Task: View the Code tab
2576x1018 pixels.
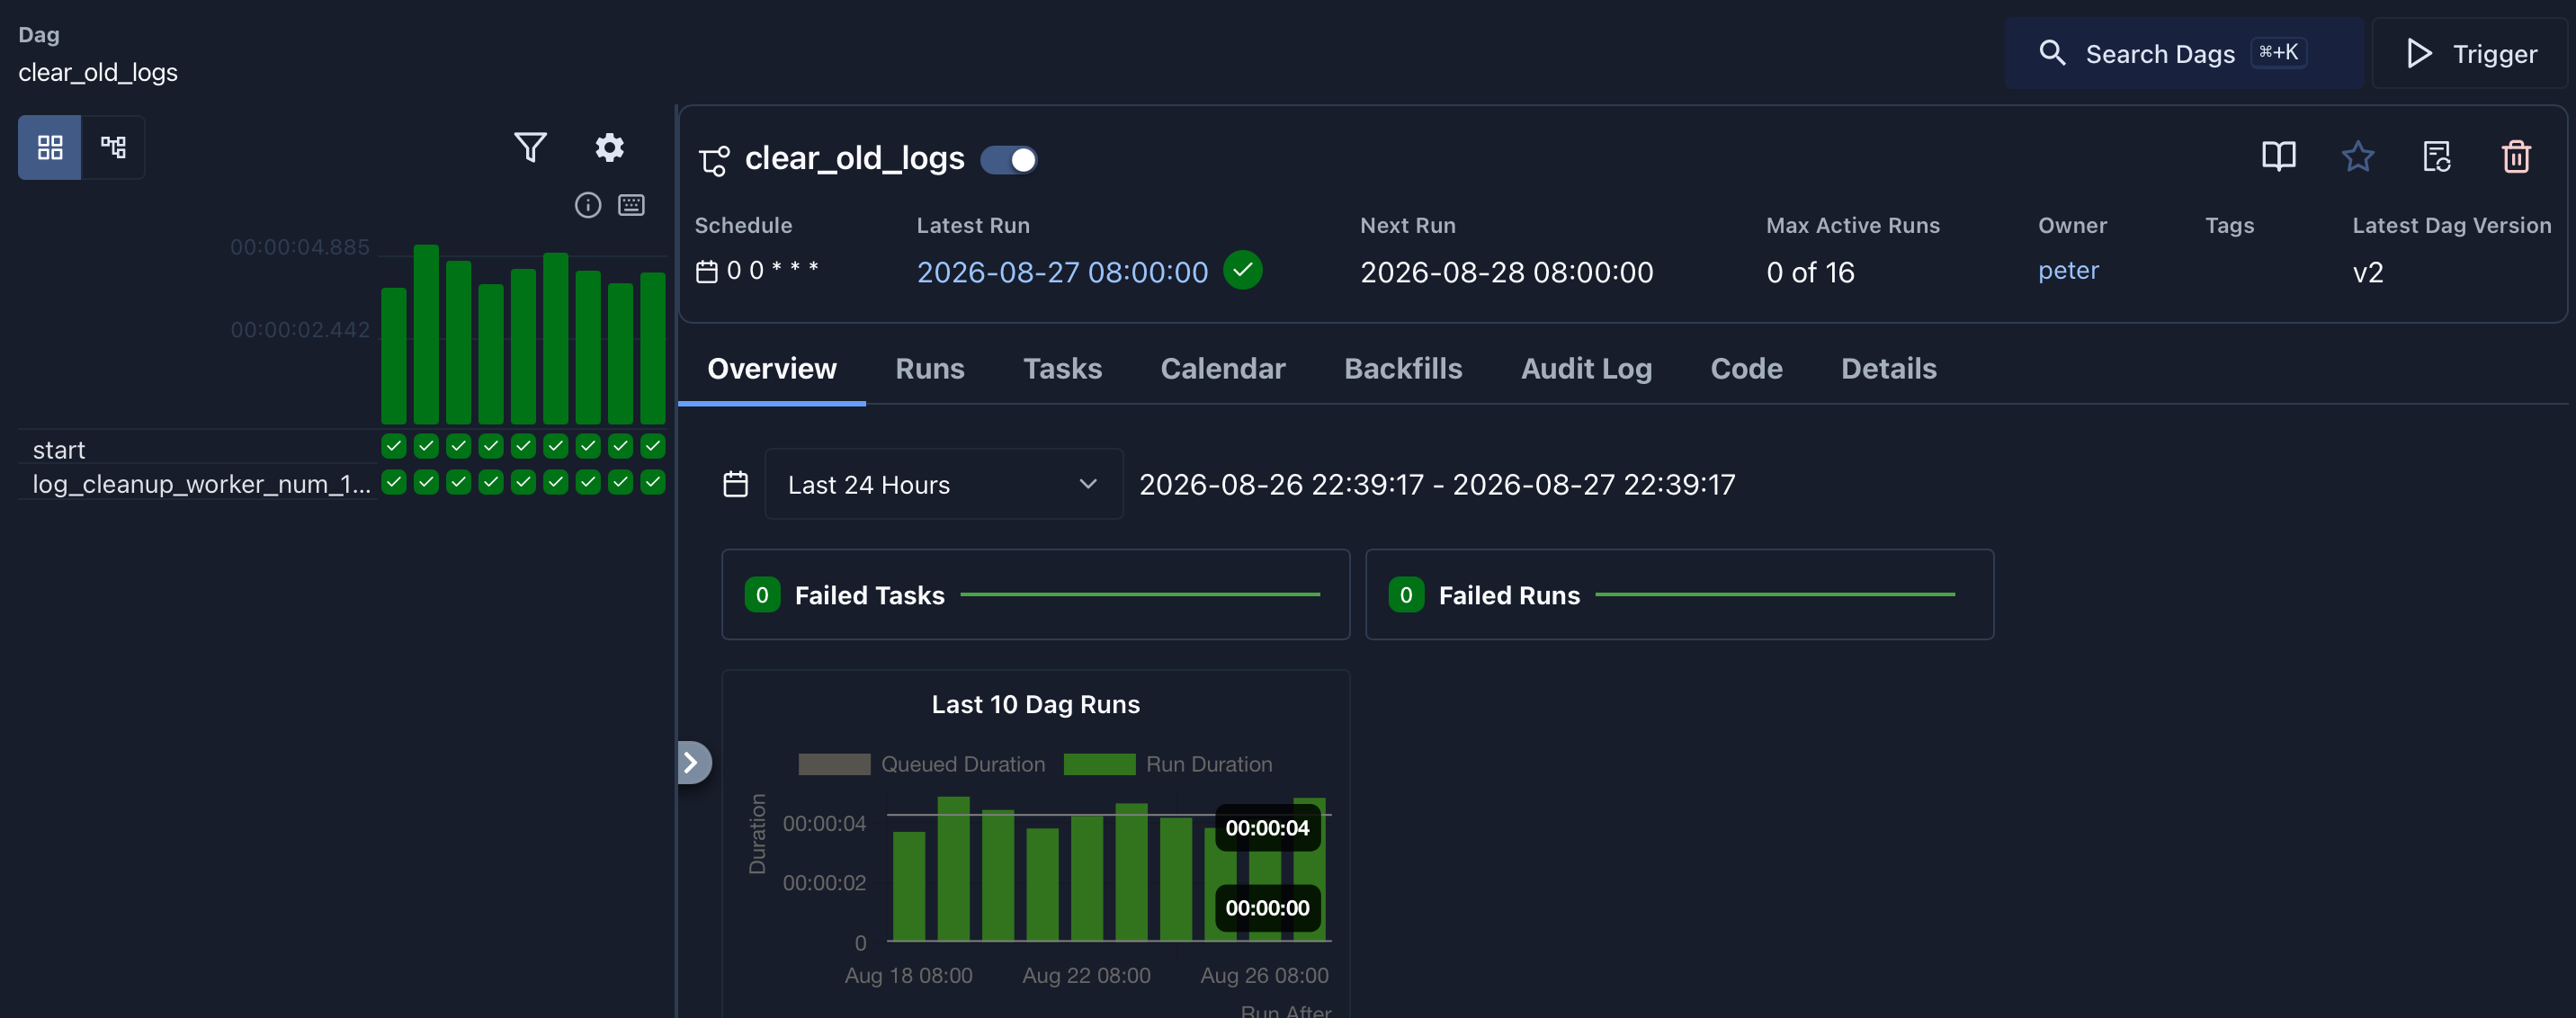Action: pos(1746,369)
